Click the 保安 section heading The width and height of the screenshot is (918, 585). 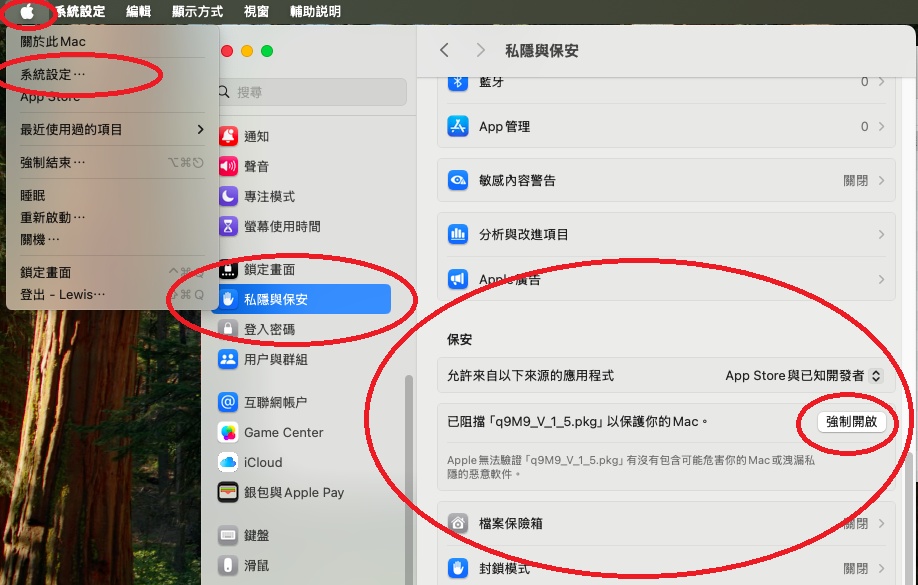tap(460, 339)
